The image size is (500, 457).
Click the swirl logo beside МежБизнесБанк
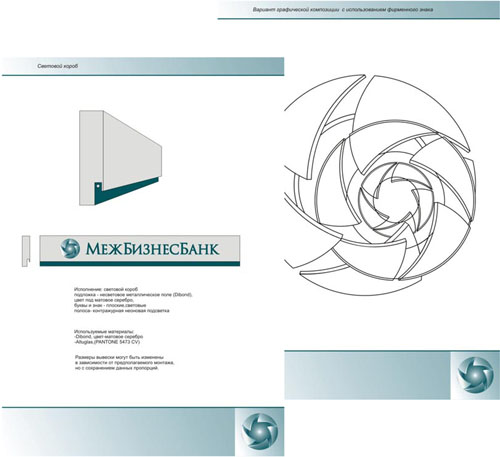point(70,248)
